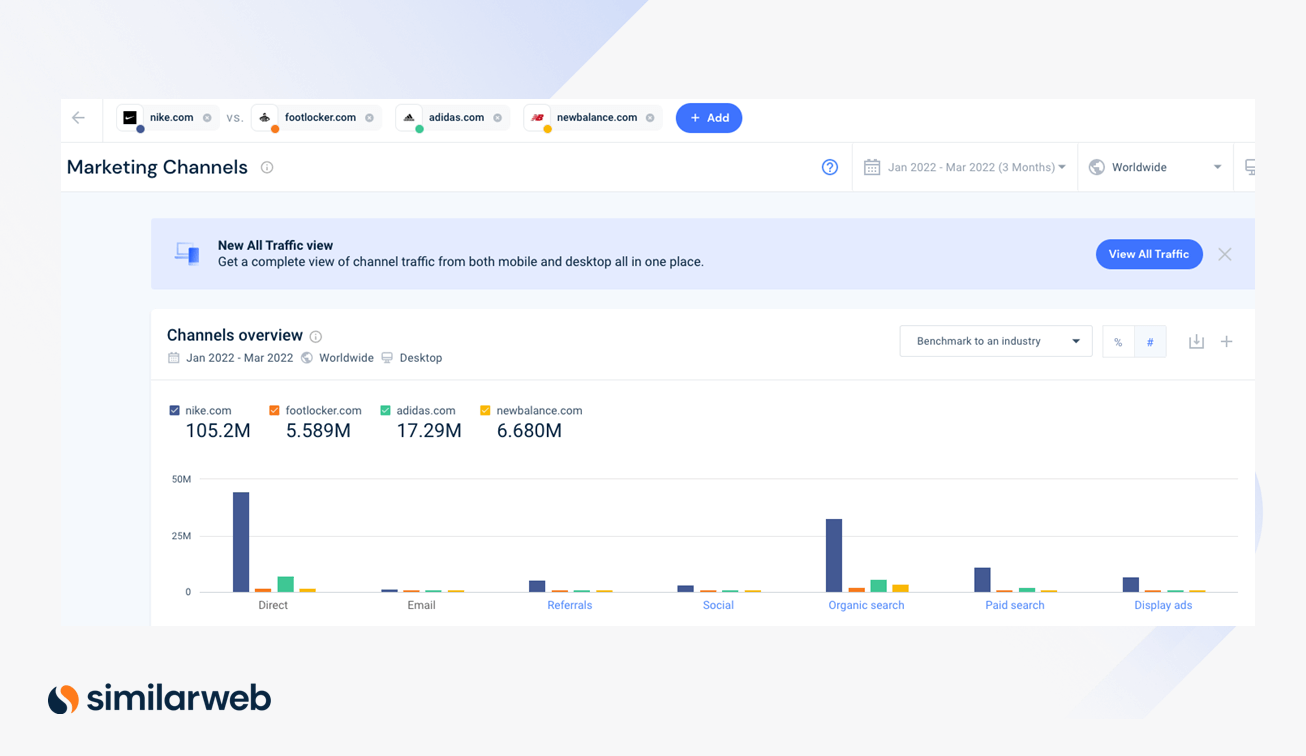Uncheck the nike.com legend checkbox

pos(175,411)
